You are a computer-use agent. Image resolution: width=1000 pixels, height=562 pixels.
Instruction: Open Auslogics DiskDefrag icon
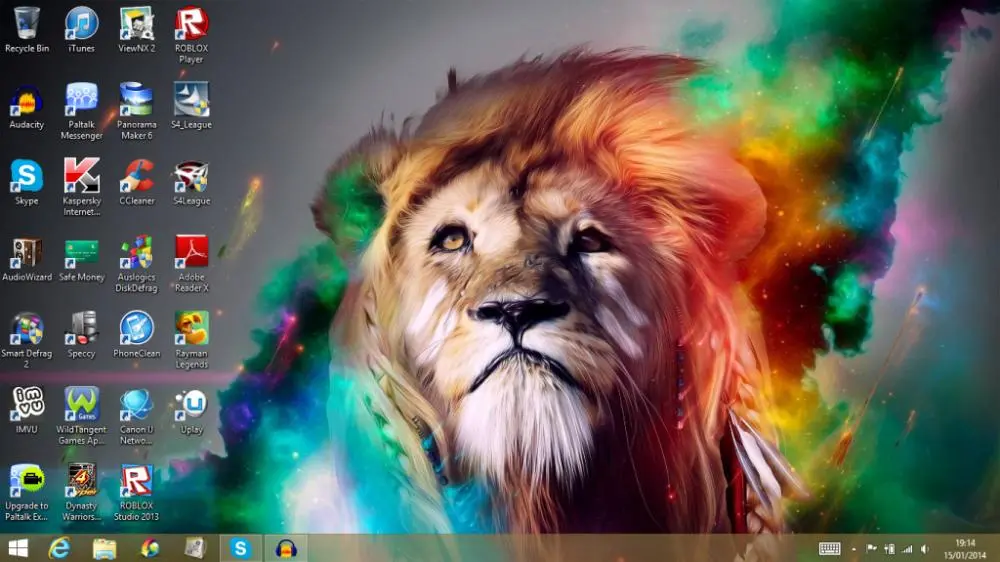click(x=136, y=264)
